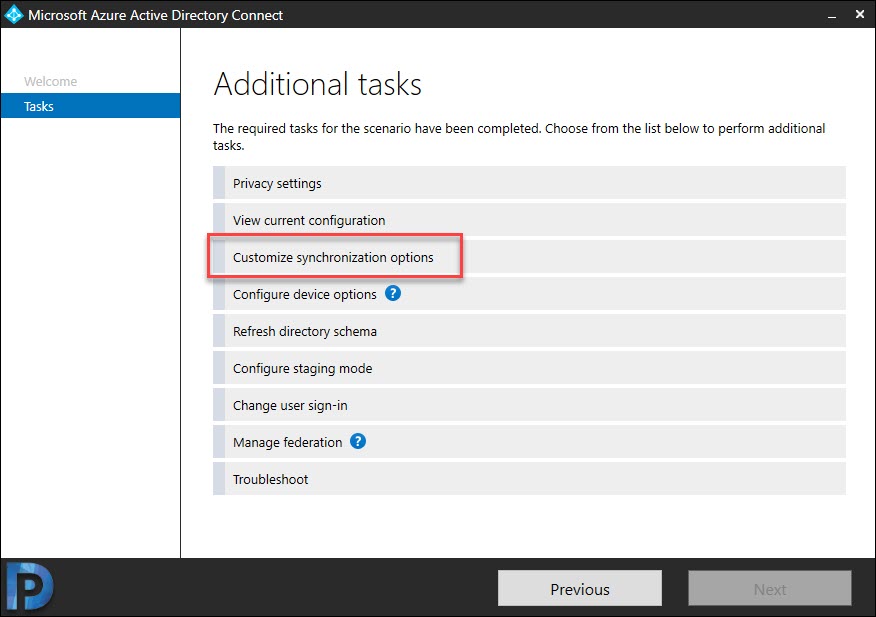Open Privacy settings task
The height and width of the screenshot is (617, 876).
coord(529,183)
